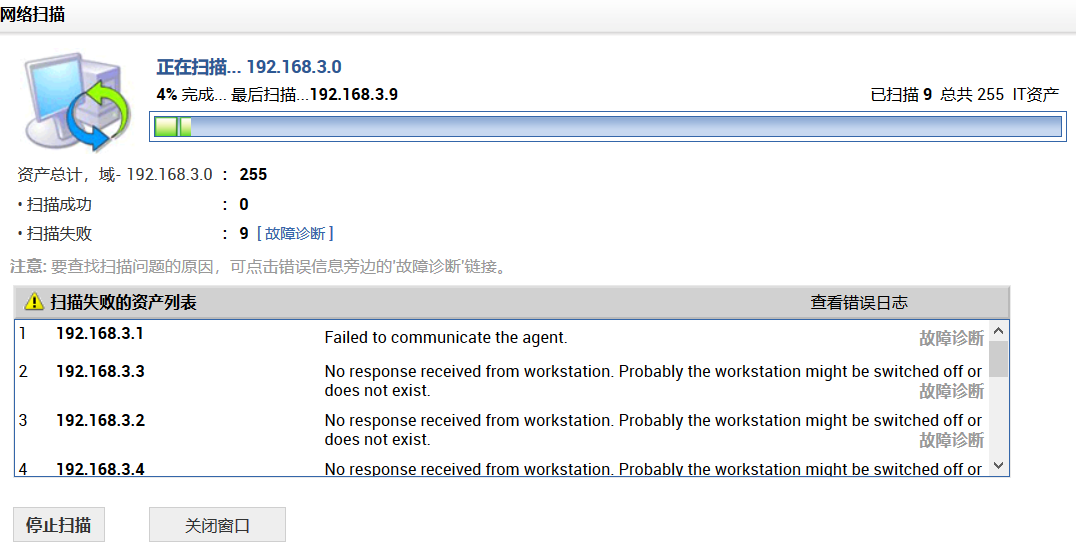Click 故障诊断 for 192.168.3.3
The image size is (1076, 547).
[x=951, y=391]
